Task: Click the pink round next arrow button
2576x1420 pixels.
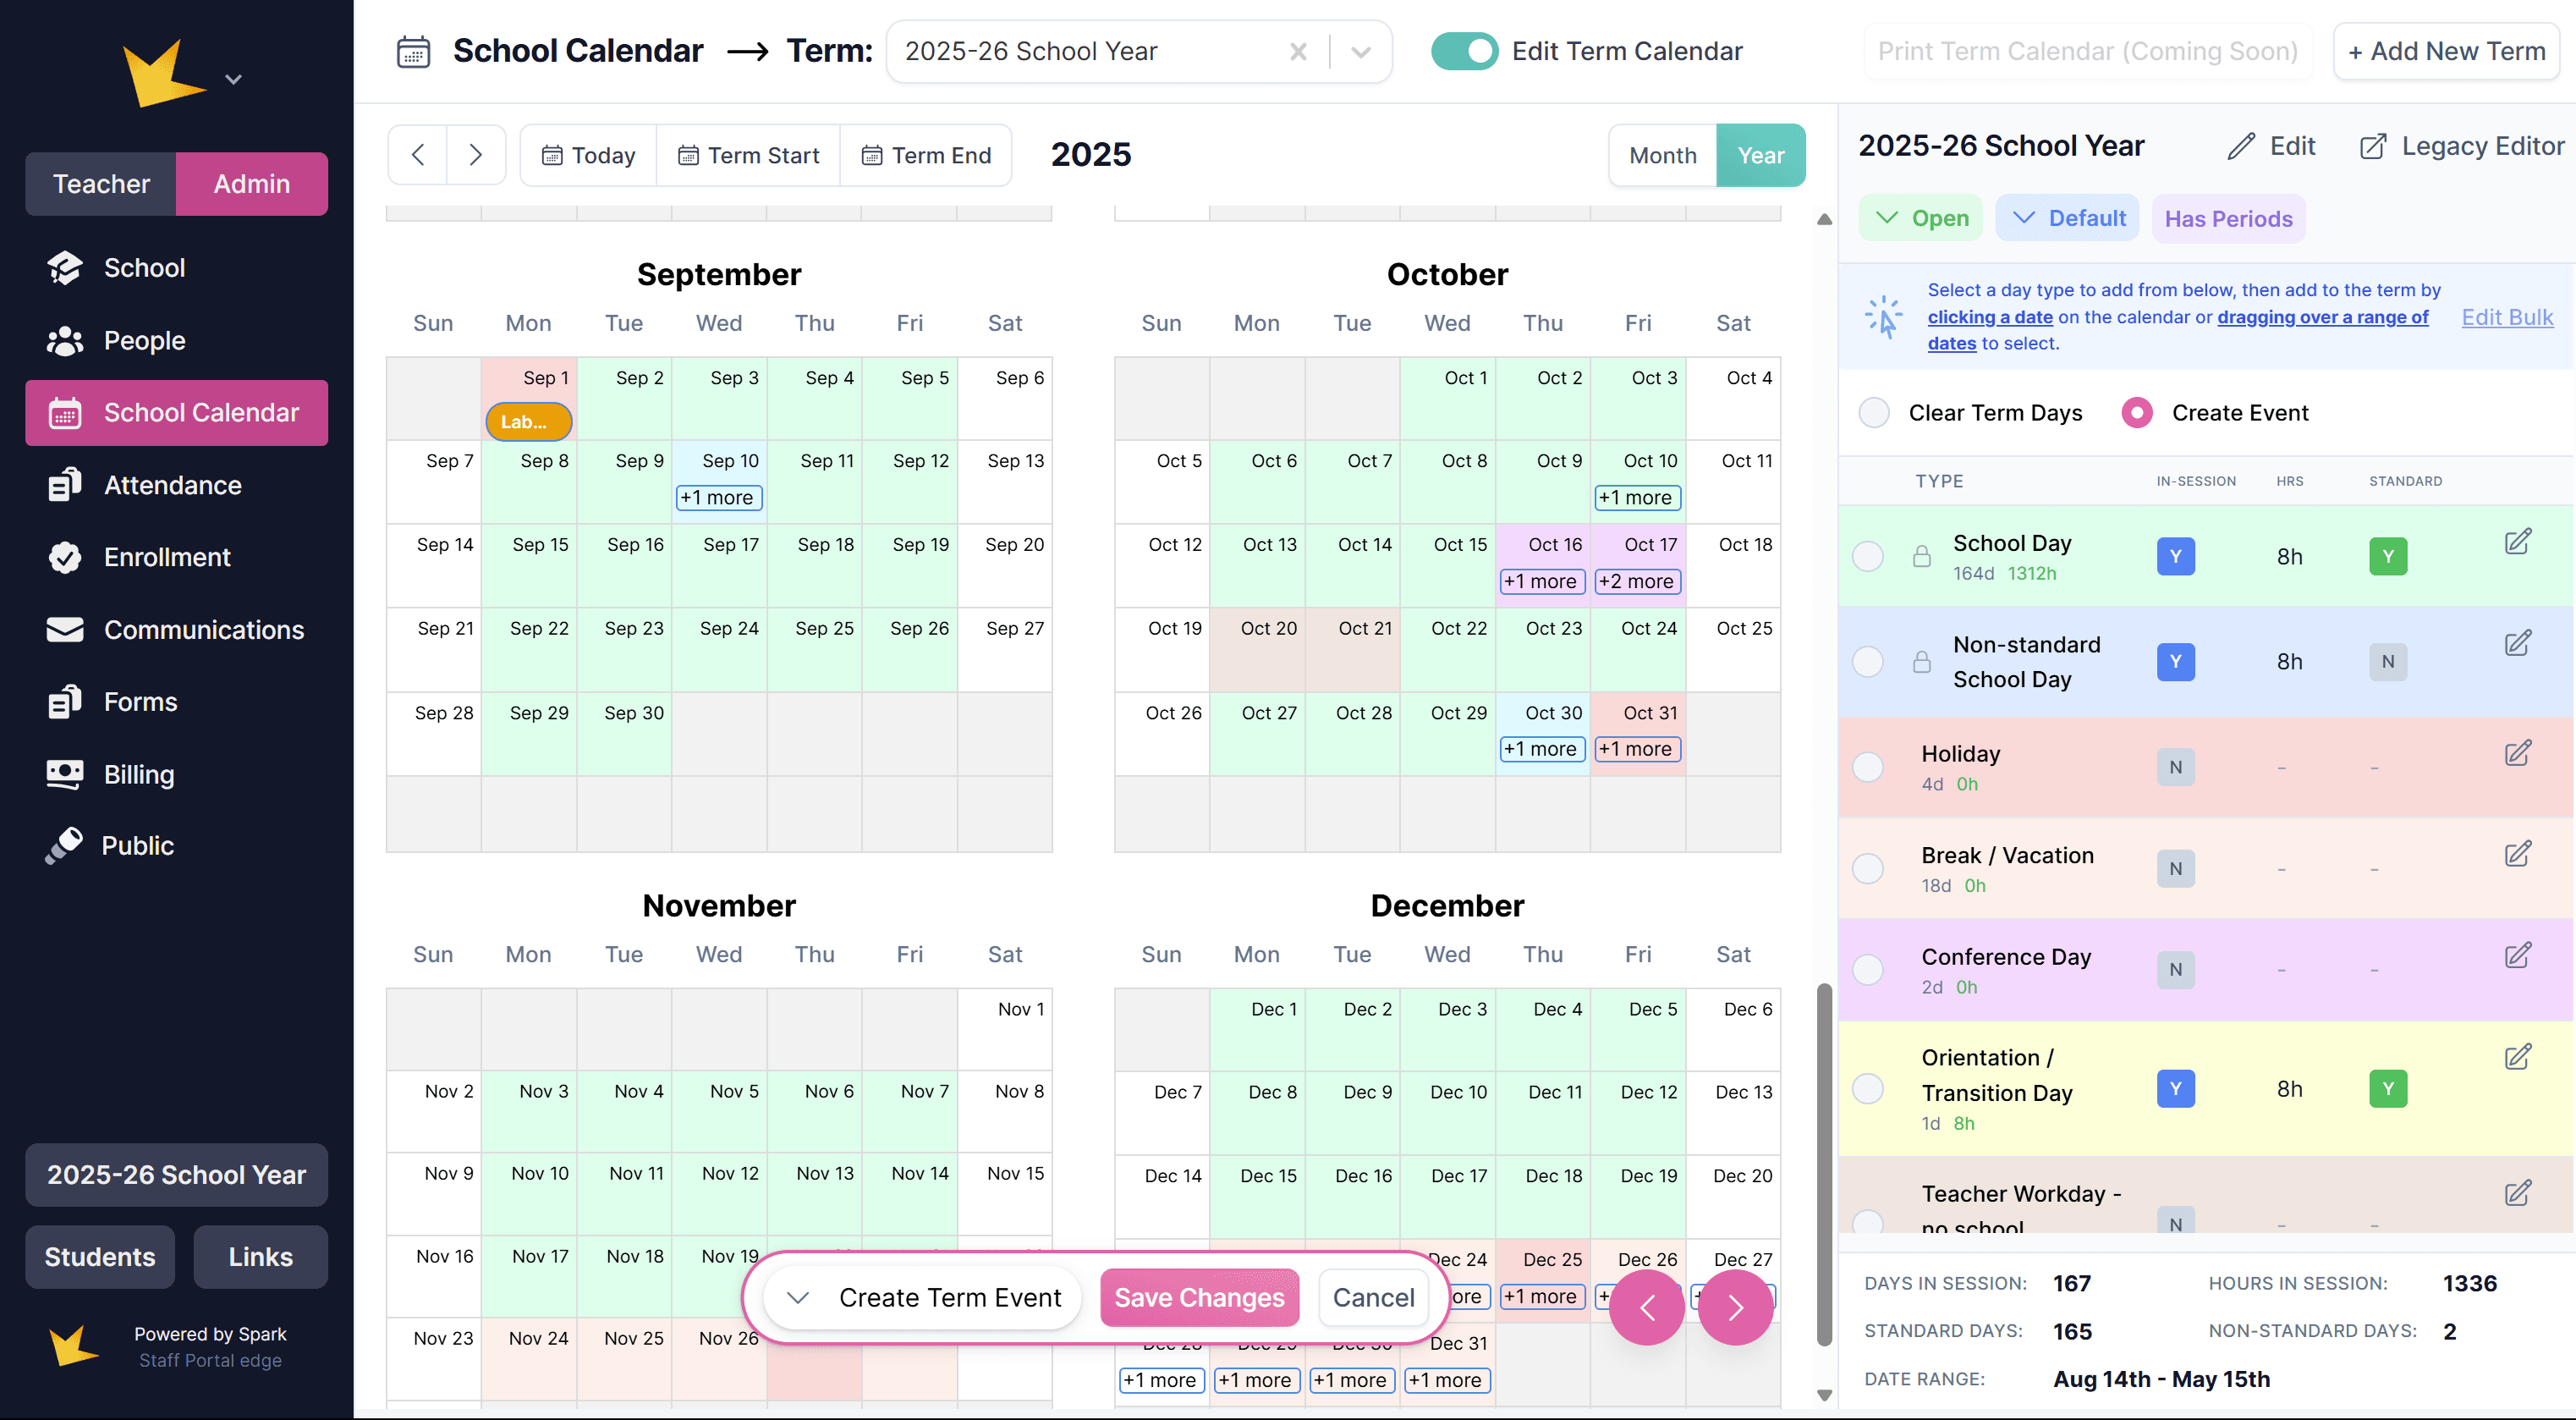Action: [x=1735, y=1307]
